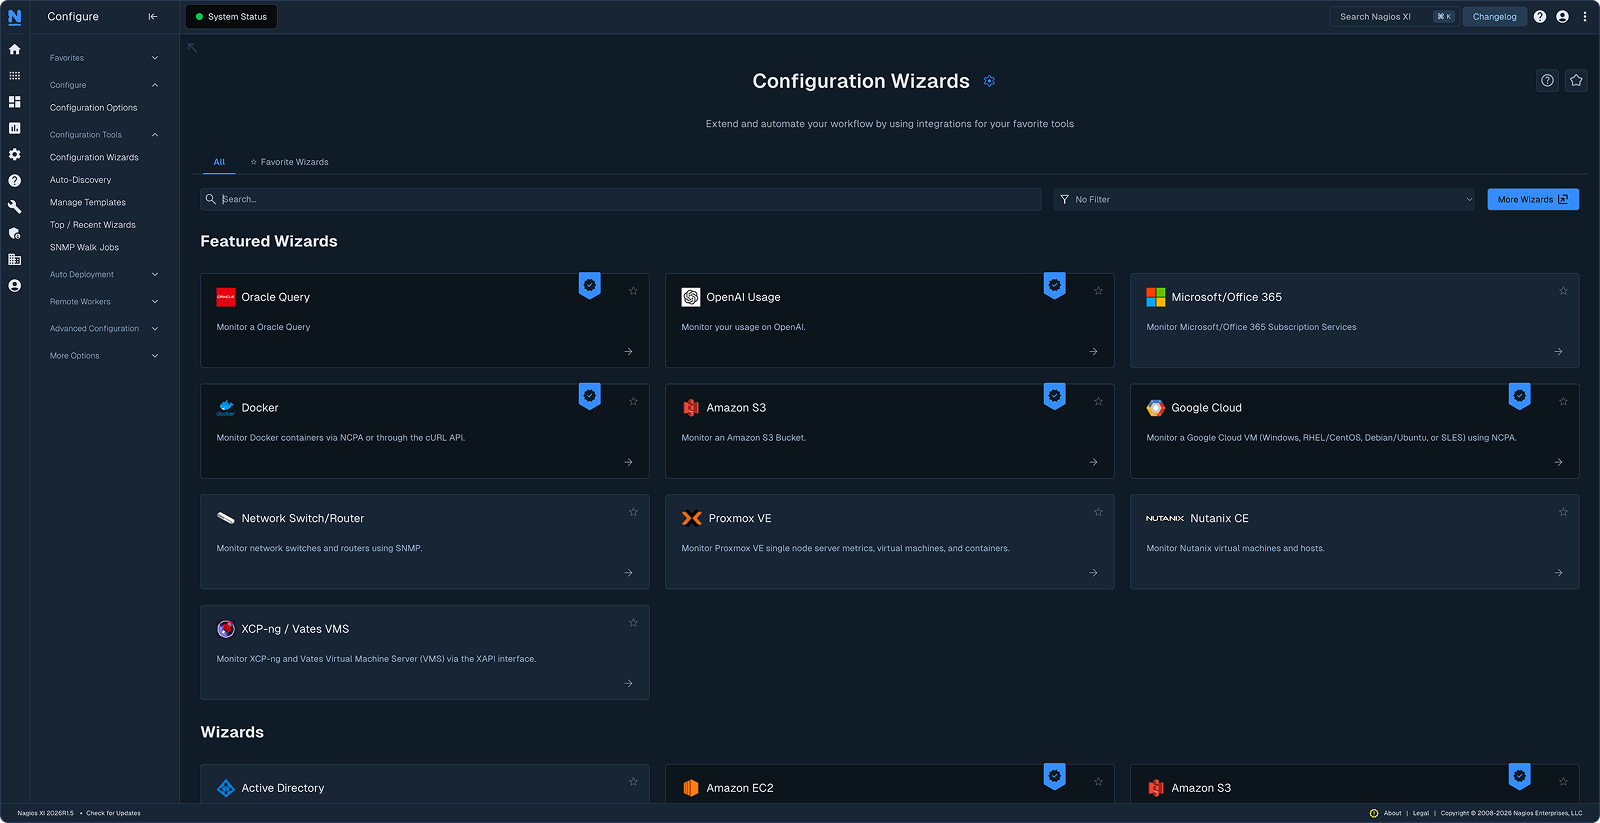Add page to favorites with star button

pos(1576,81)
